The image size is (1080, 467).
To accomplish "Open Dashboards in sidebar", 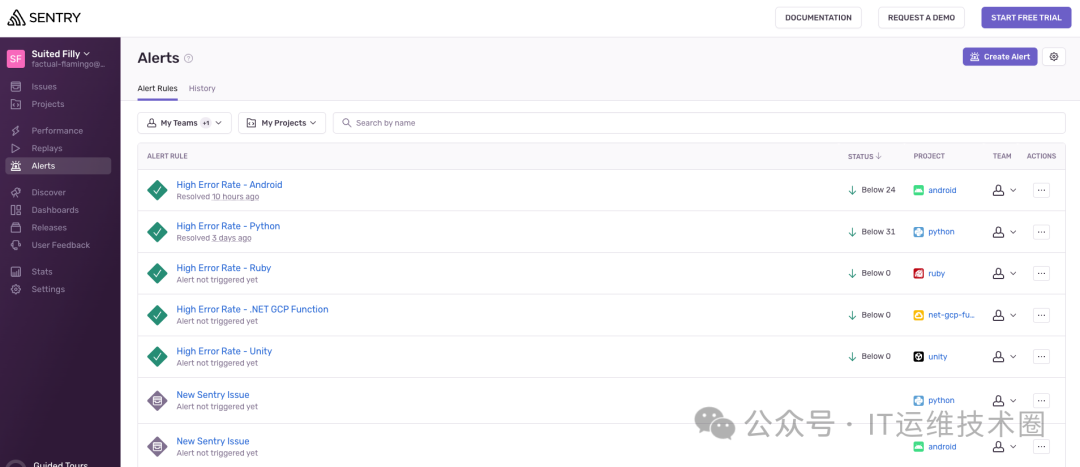I will [55, 210].
